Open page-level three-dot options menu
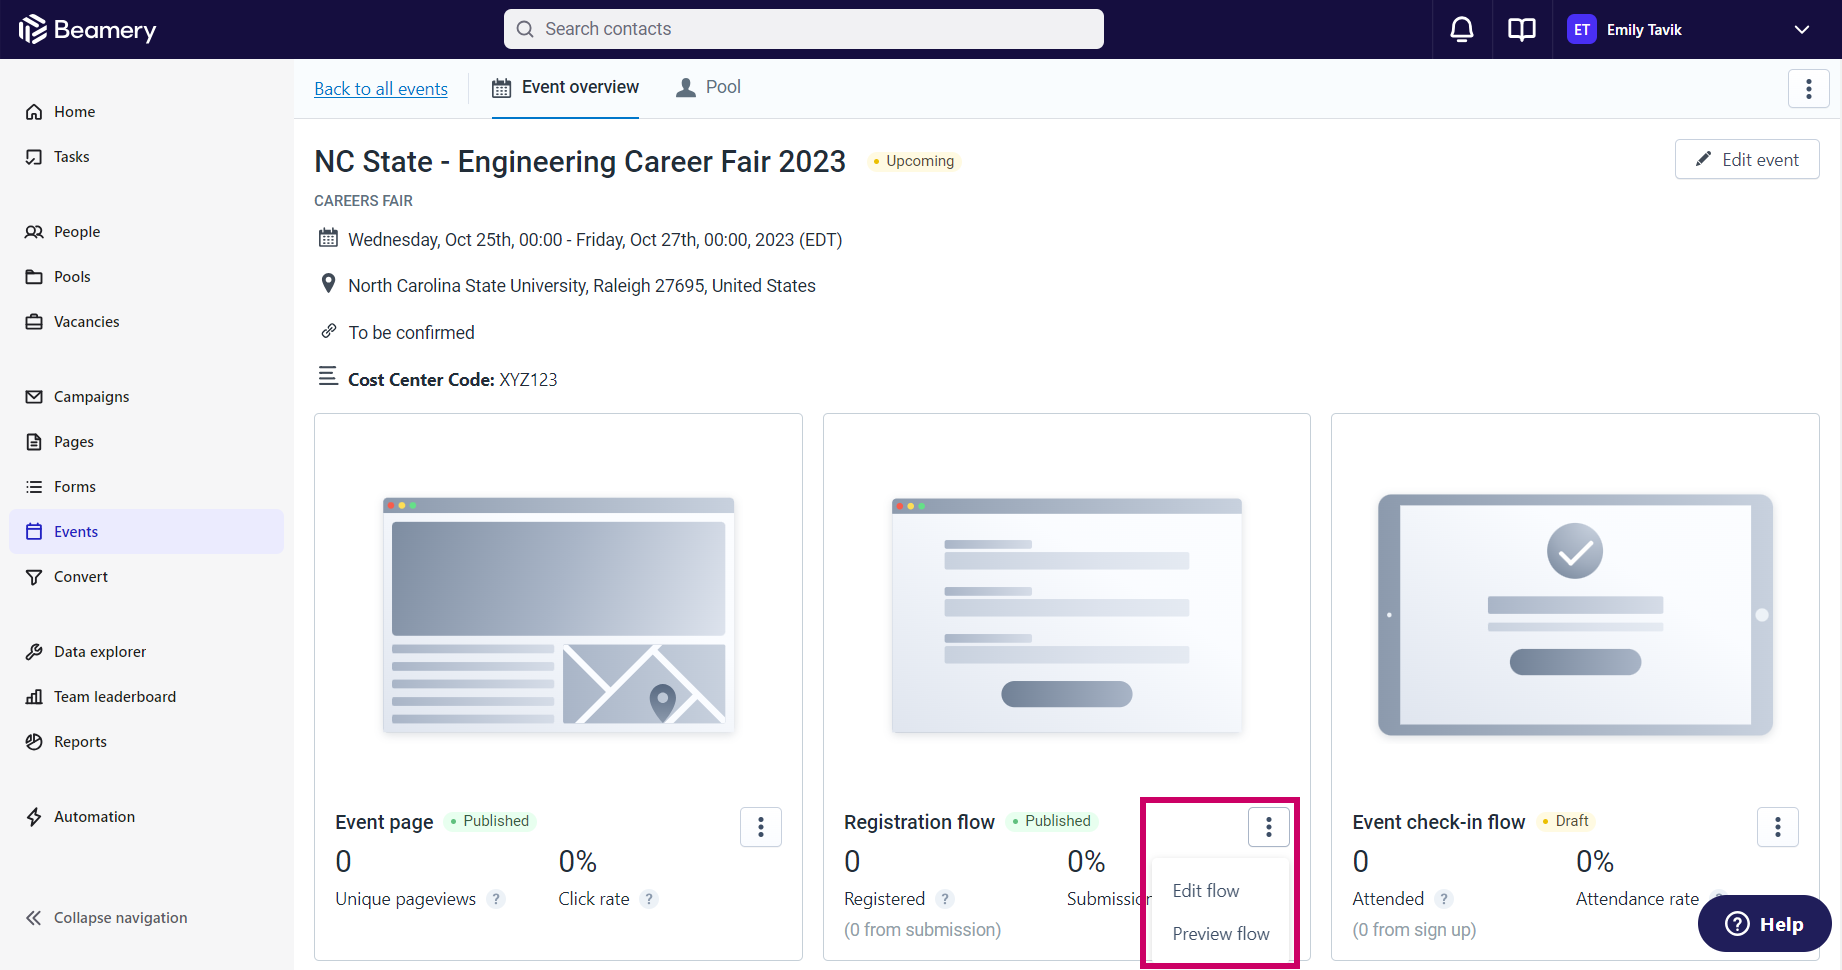Screen dimensions: 1842x970 click(1808, 89)
